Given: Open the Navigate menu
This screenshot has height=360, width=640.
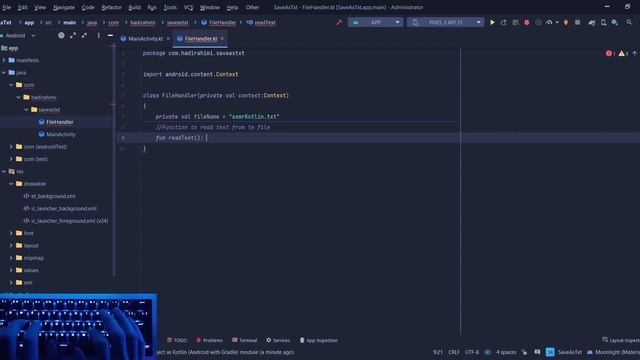Looking at the screenshot, I should pos(64,7).
